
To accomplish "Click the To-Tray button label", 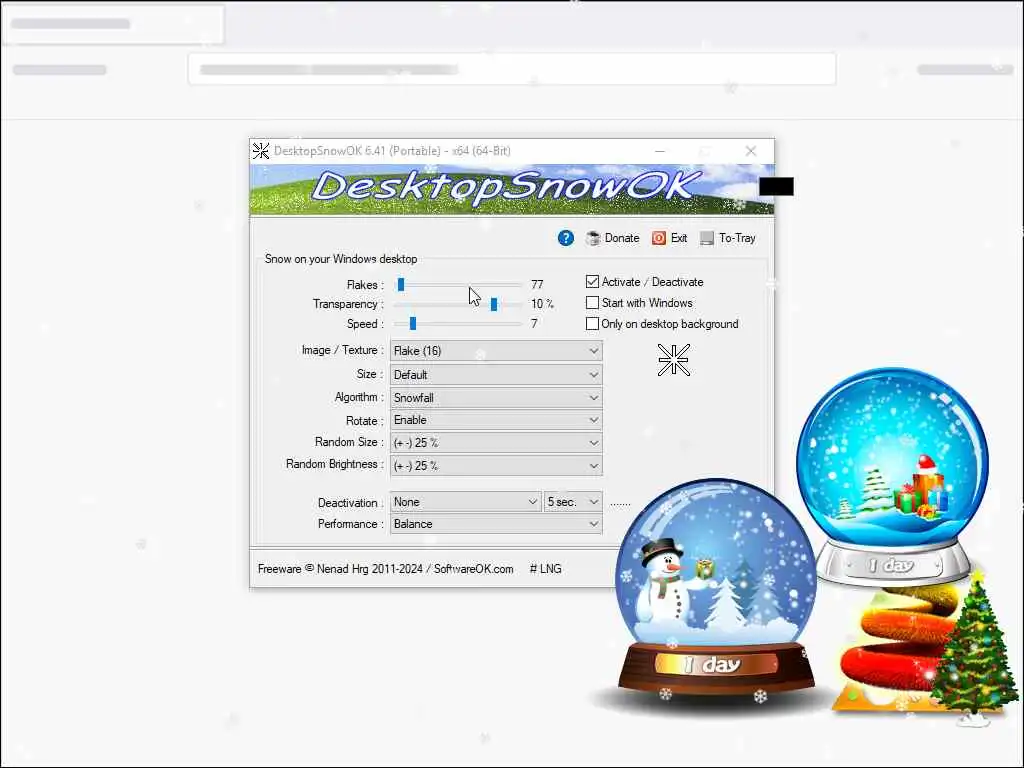I will (737, 238).
